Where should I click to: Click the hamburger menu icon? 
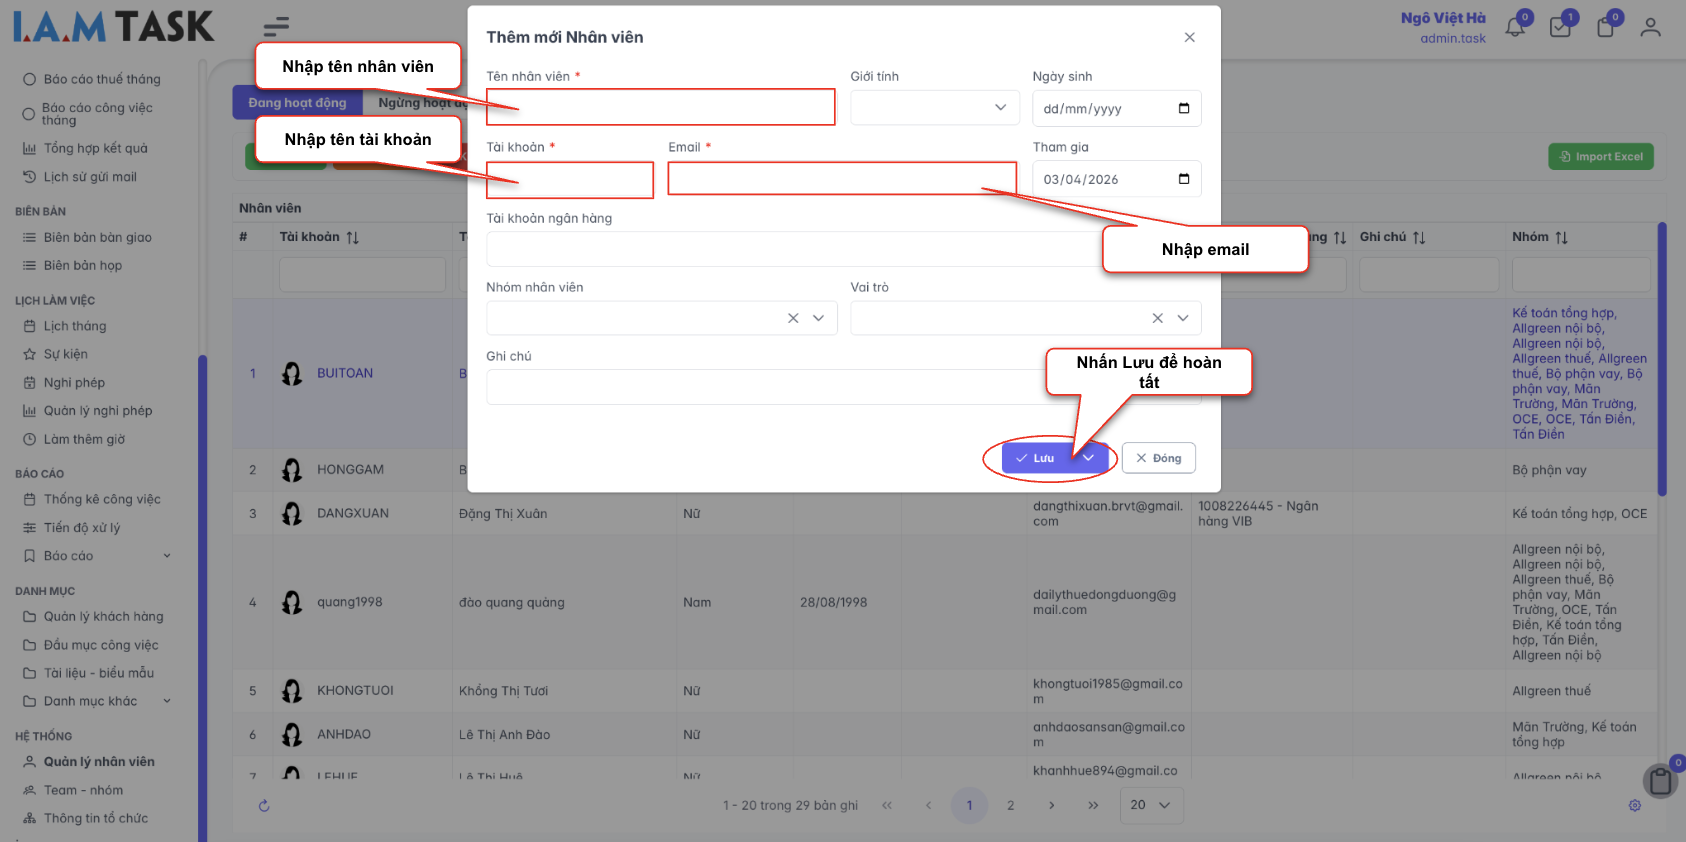tap(276, 27)
